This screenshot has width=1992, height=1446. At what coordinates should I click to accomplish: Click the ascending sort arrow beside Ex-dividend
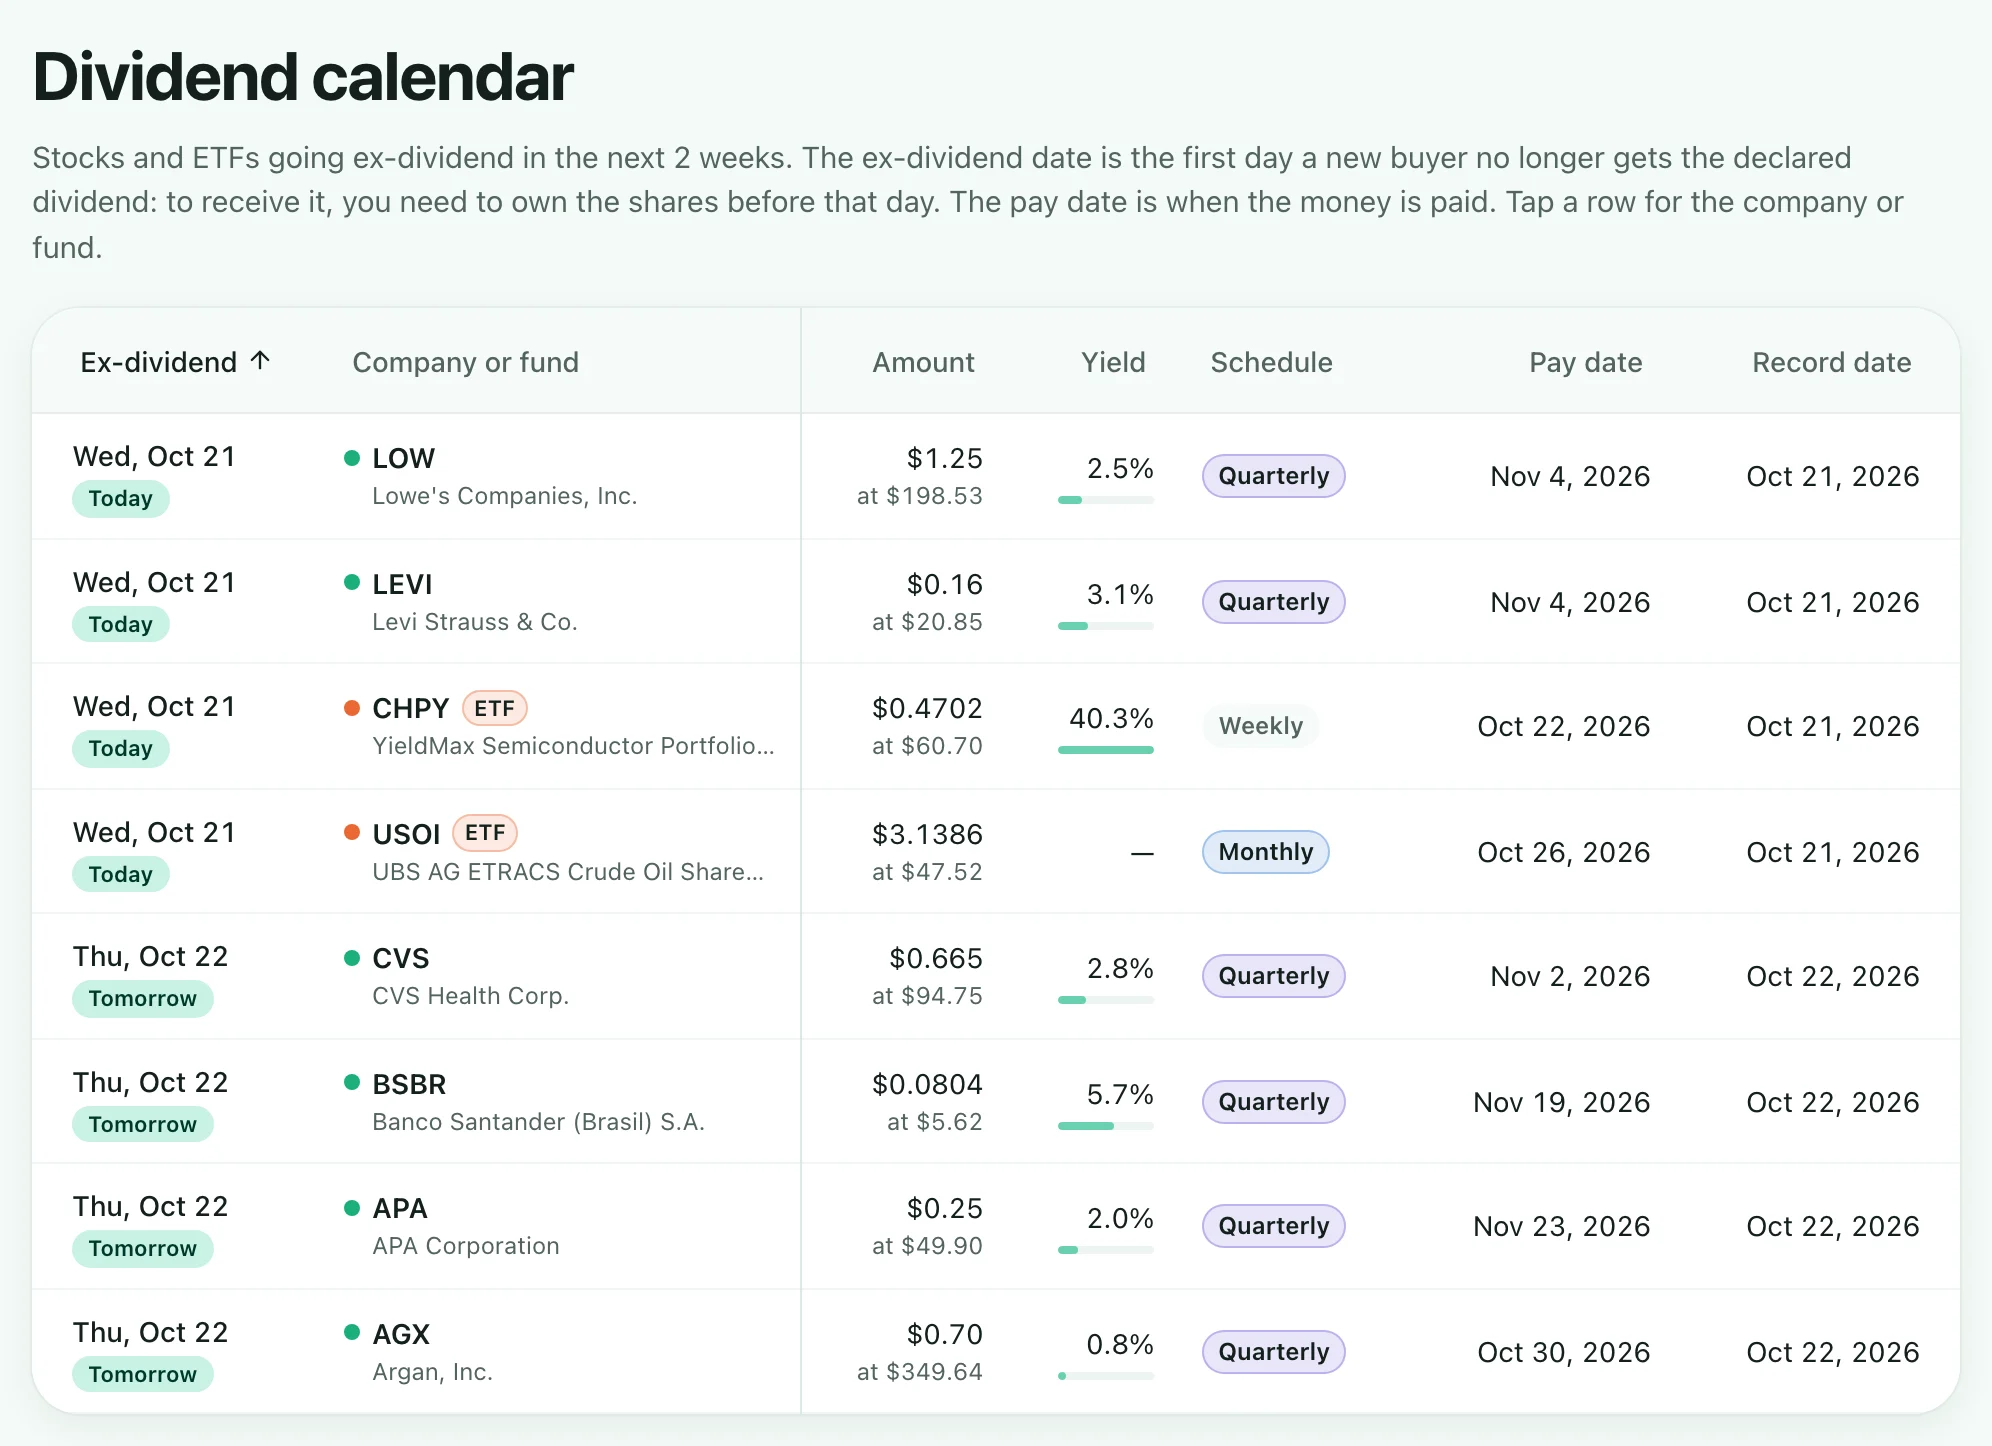coord(260,360)
